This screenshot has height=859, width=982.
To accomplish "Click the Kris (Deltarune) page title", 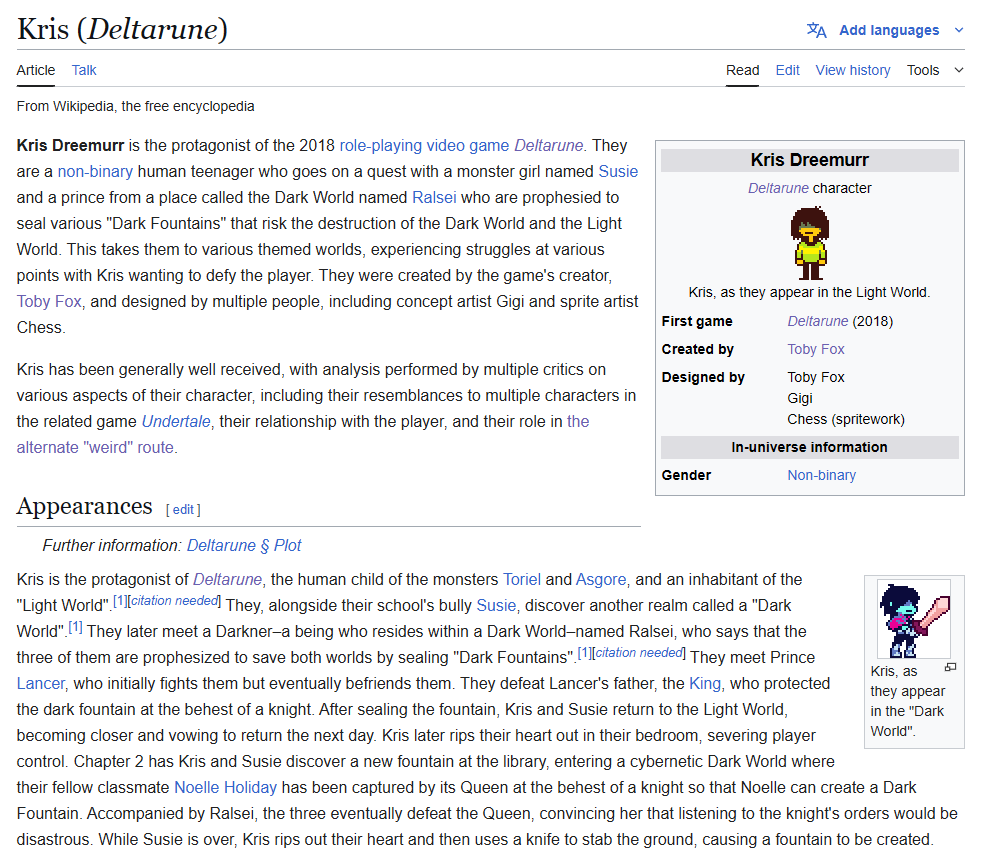I will [x=122, y=29].
